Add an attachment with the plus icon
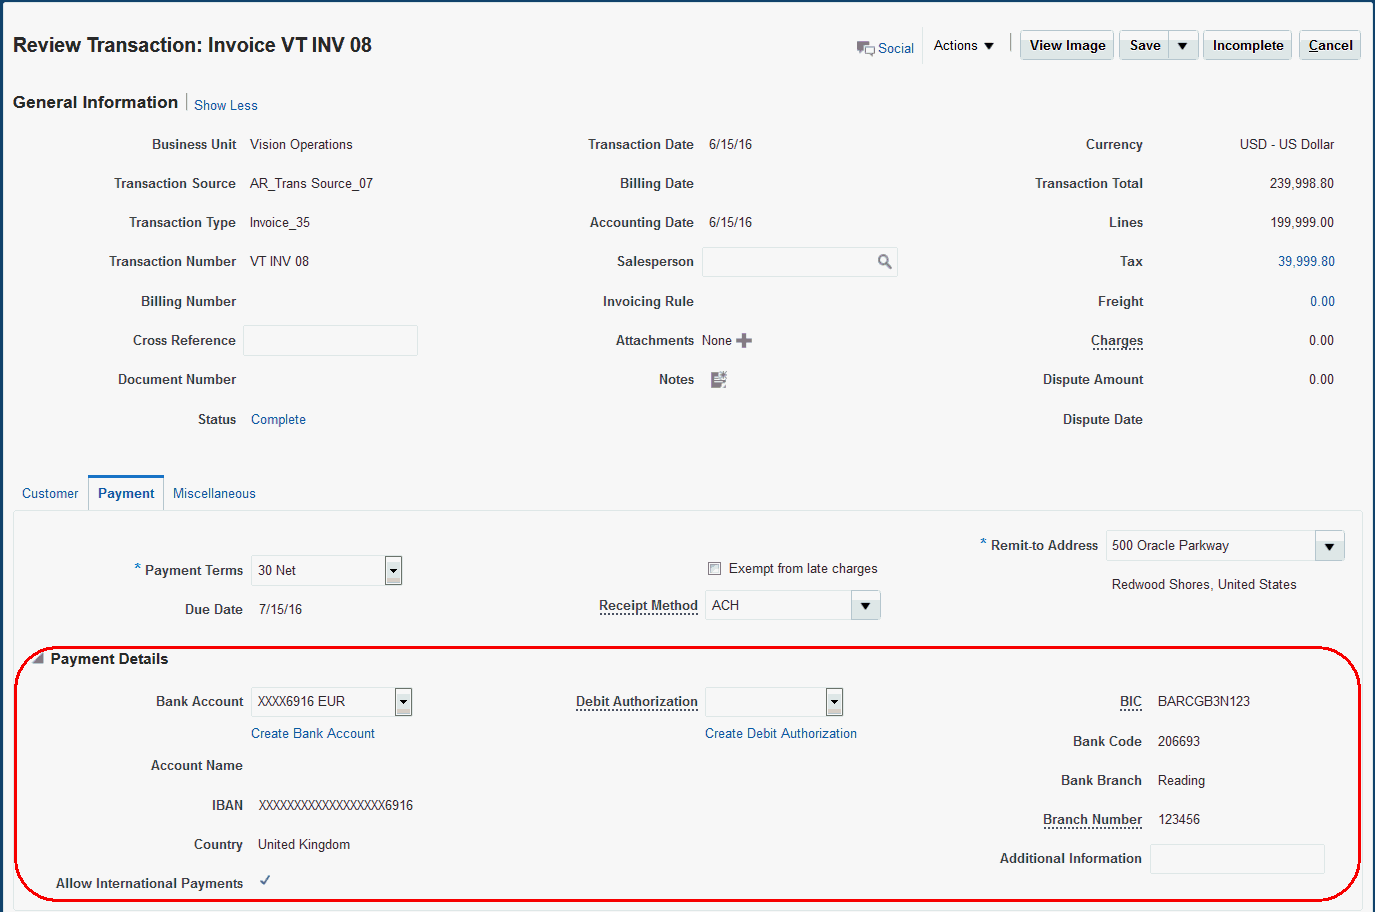 coord(744,341)
